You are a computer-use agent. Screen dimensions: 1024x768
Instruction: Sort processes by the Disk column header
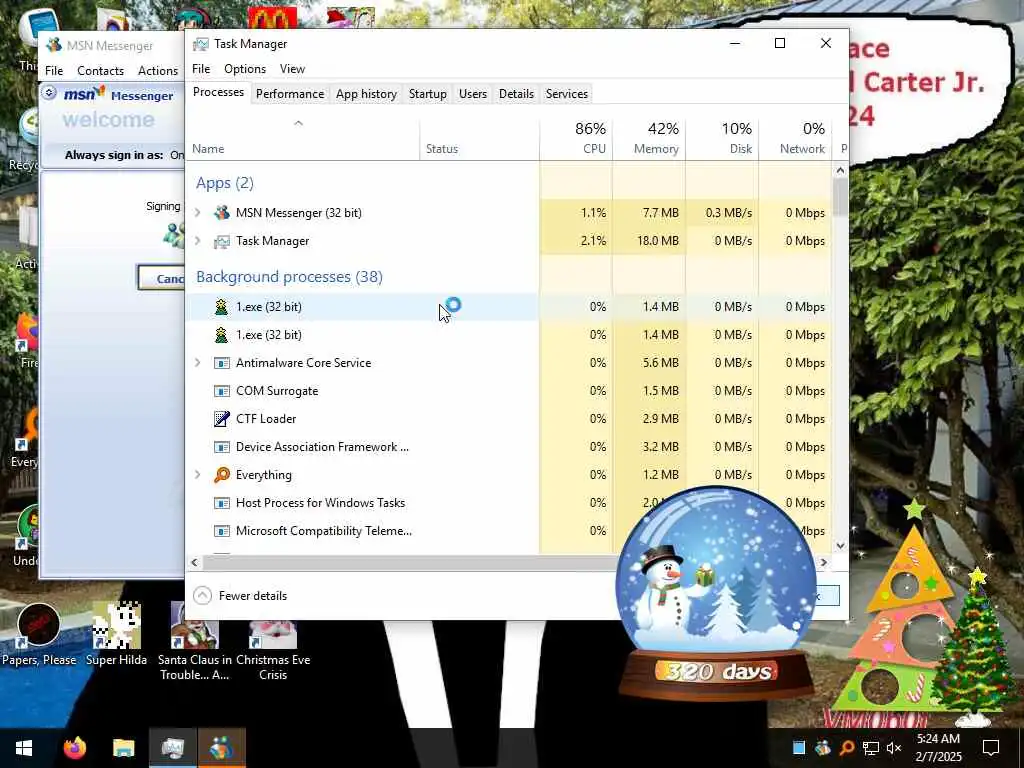click(722, 138)
